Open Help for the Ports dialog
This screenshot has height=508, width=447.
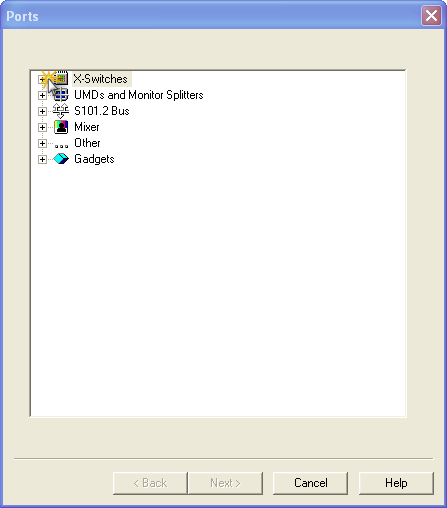pos(396,483)
